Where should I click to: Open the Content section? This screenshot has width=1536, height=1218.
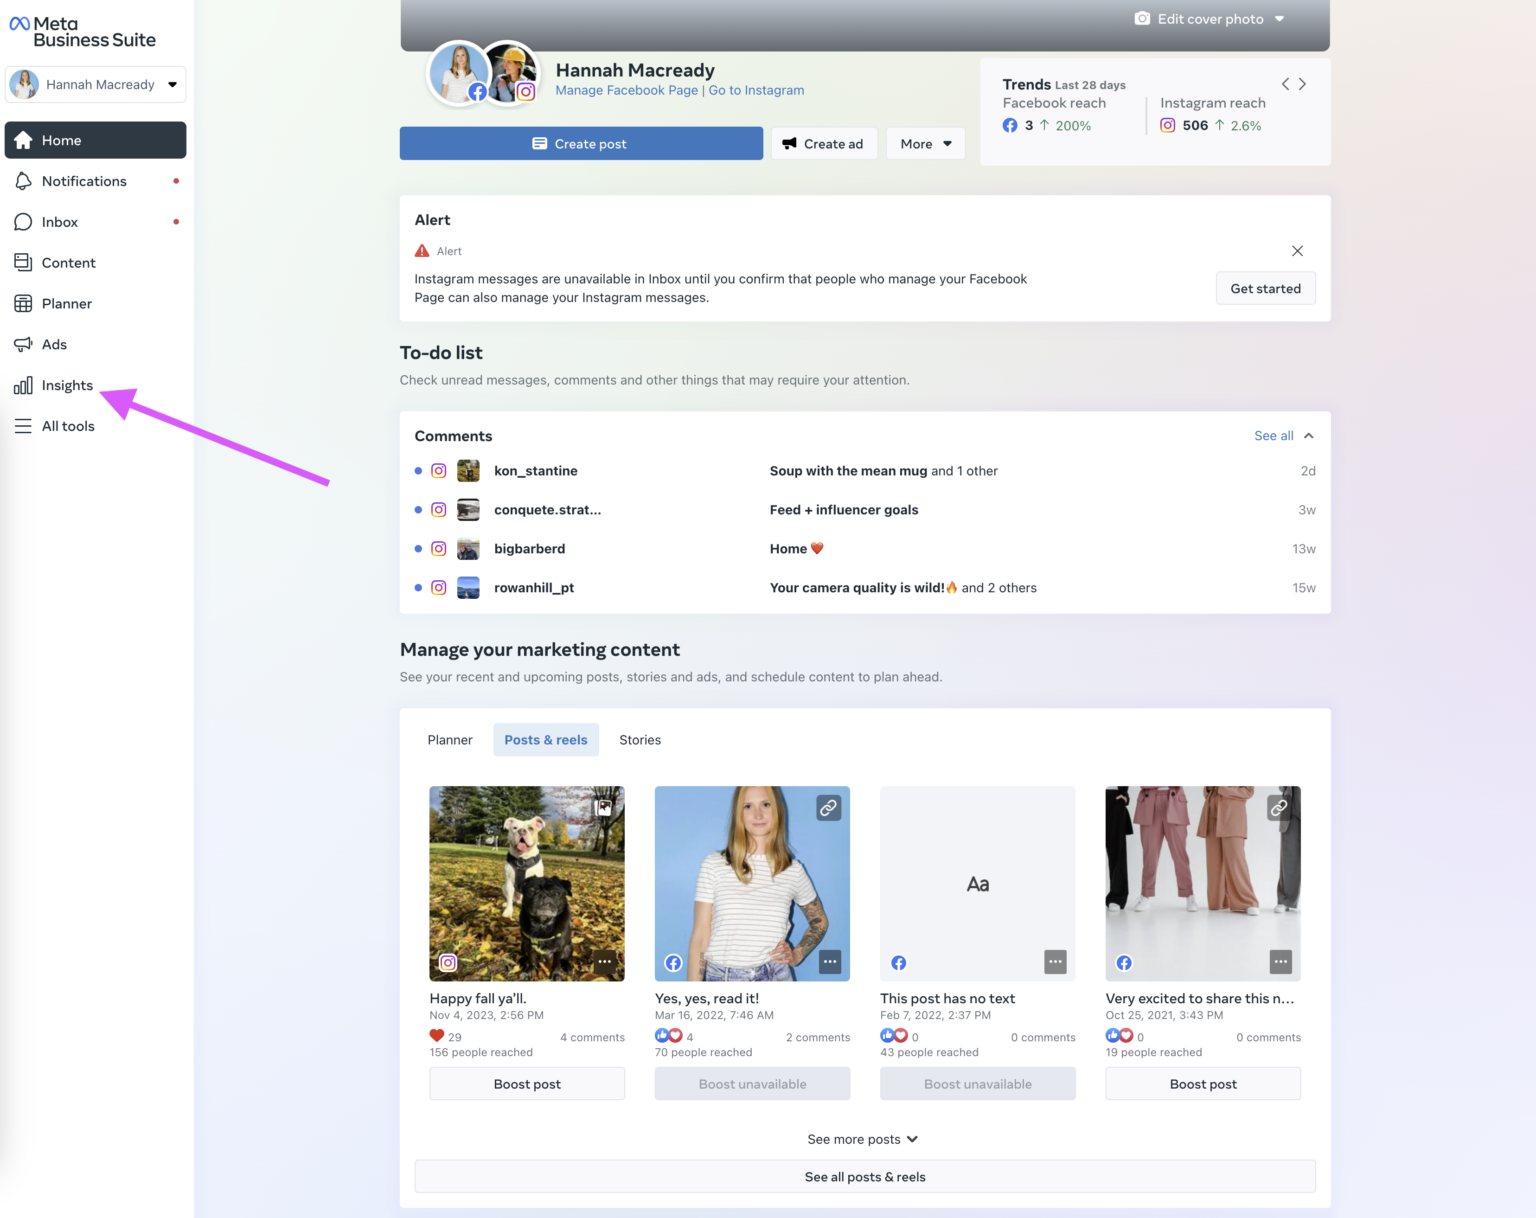click(x=95, y=263)
